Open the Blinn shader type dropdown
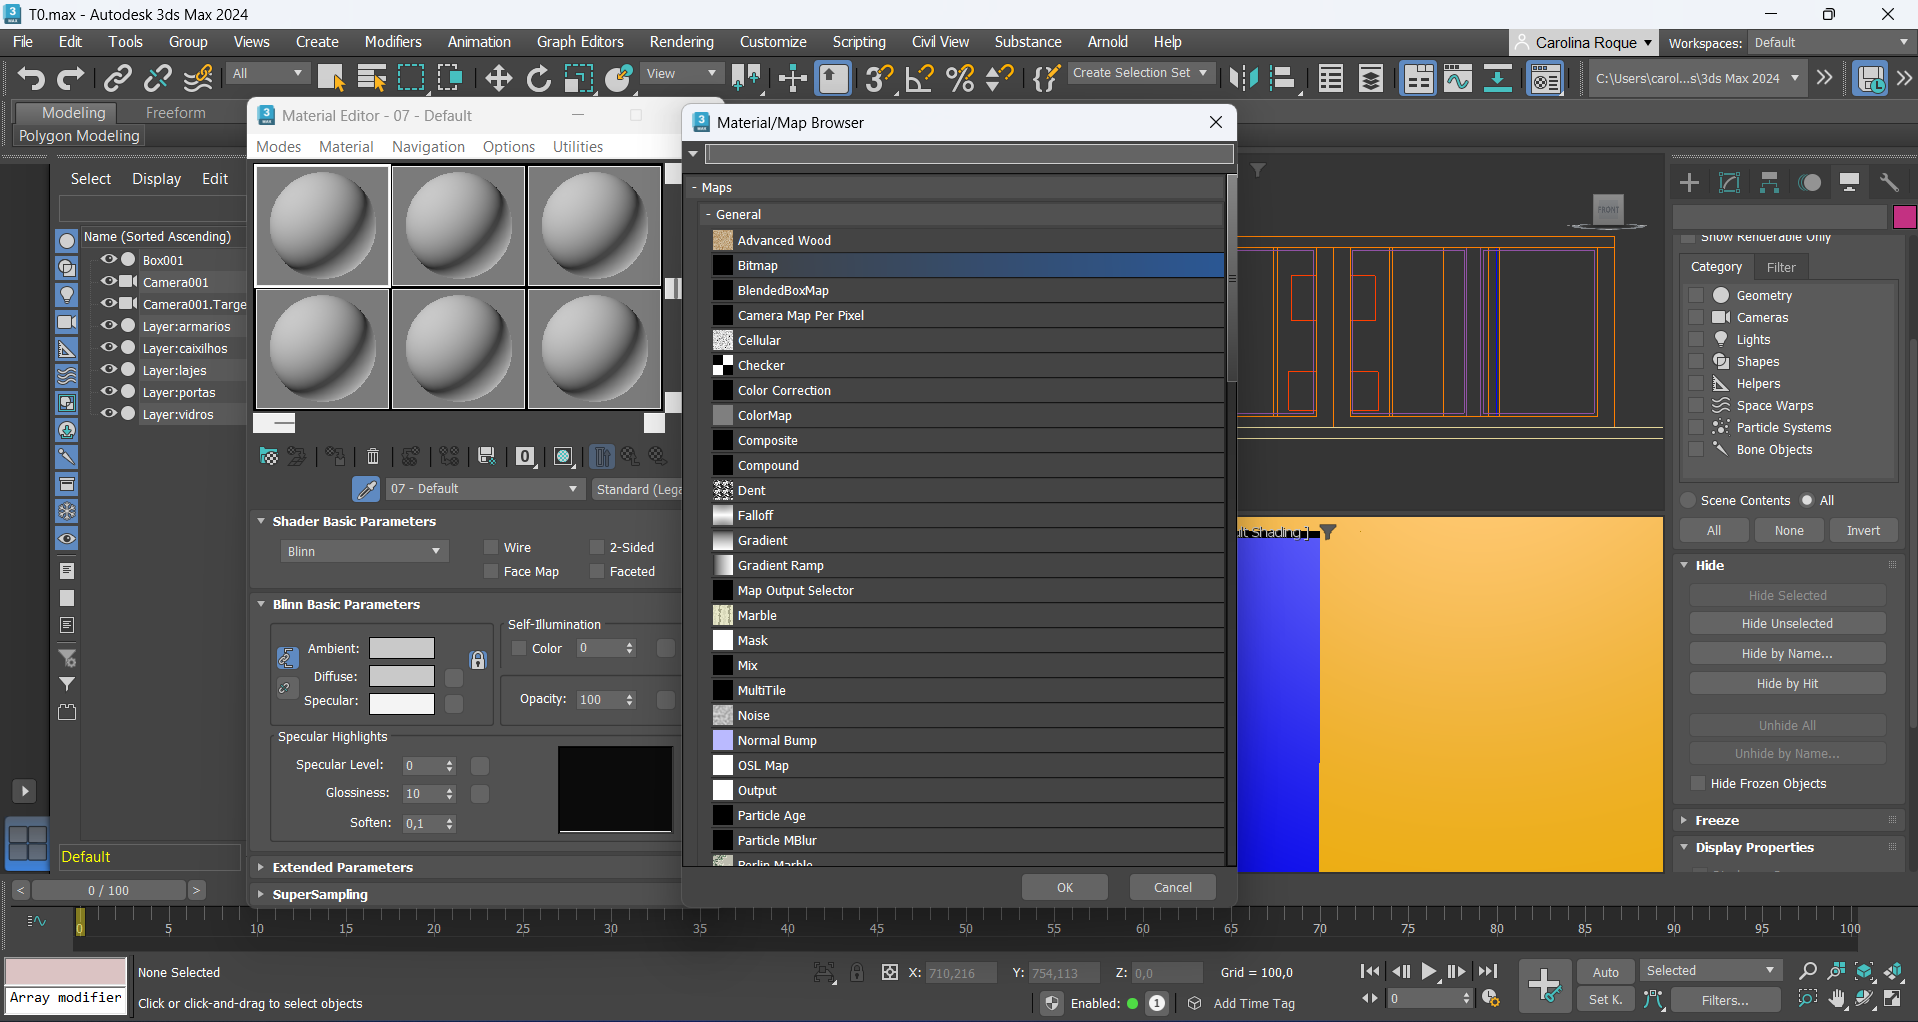This screenshot has height=1022, width=1918. pyautogui.click(x=364, y=551)
